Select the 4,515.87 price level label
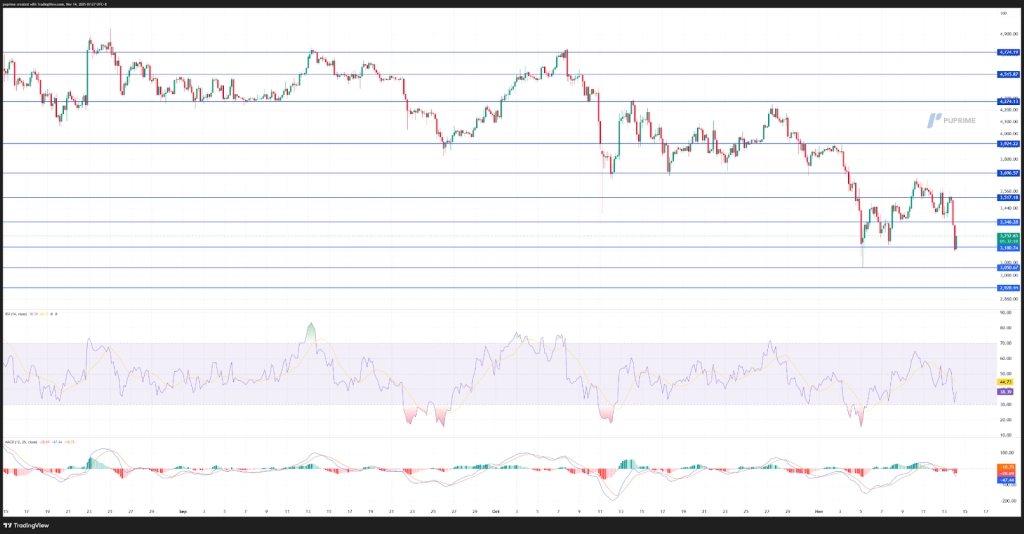Screen dimensions: 1024x534 [x=1007, y=74]
